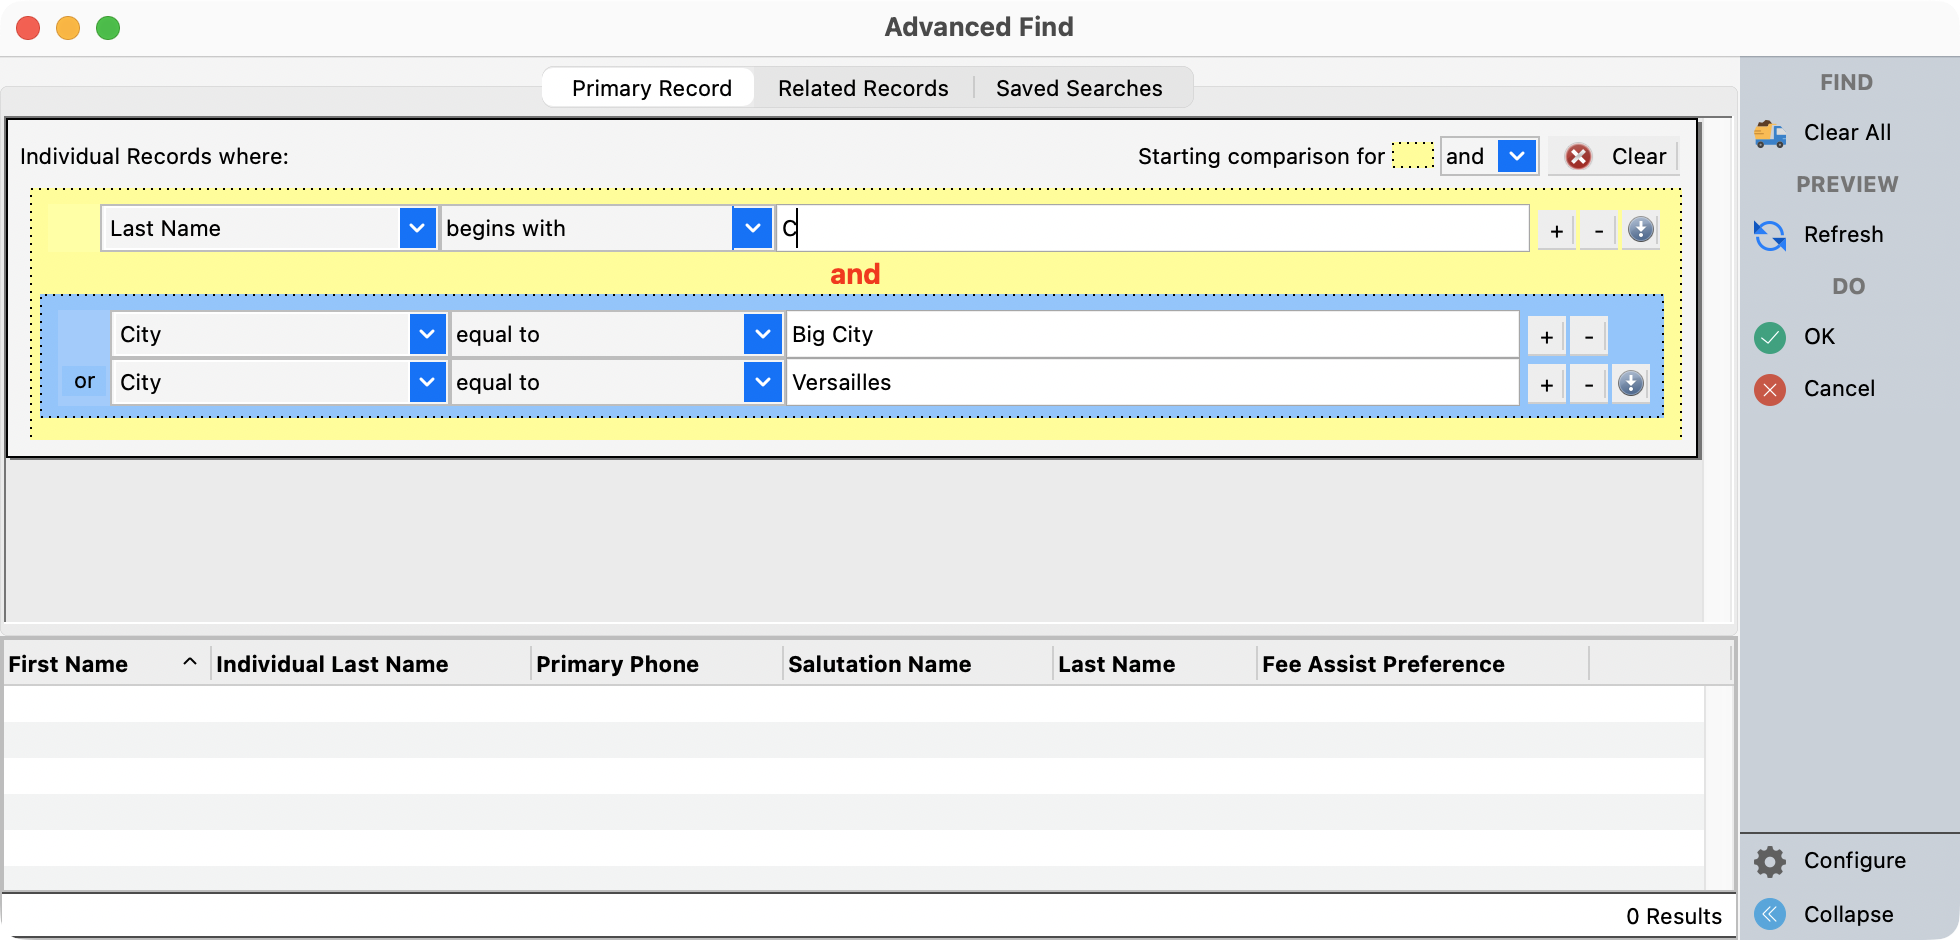Click the Versailles value input field
This screenshot has height=940, width=1960.
(1152, 382)
